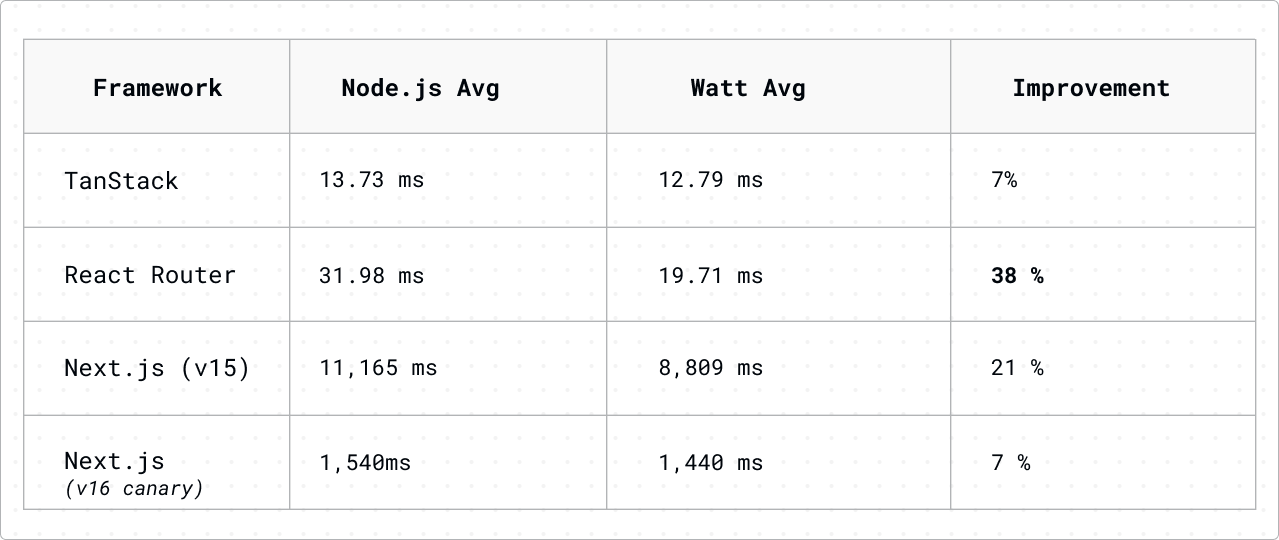Click the 8,809 ms Watt value
The width and height of the screenshot is (1279, 540).
click(710, 368)
